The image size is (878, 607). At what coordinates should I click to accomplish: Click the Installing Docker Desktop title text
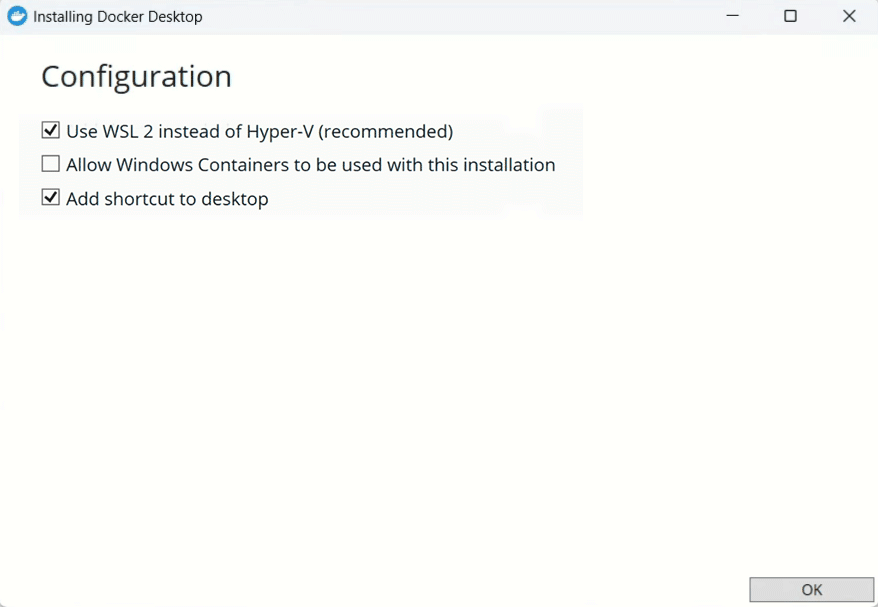118,16
